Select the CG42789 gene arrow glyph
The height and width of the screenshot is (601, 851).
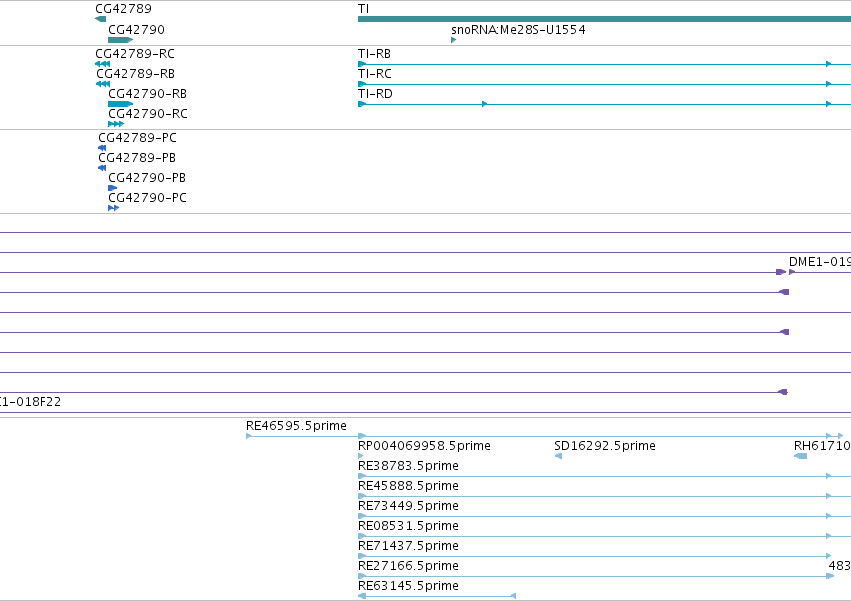100,20
